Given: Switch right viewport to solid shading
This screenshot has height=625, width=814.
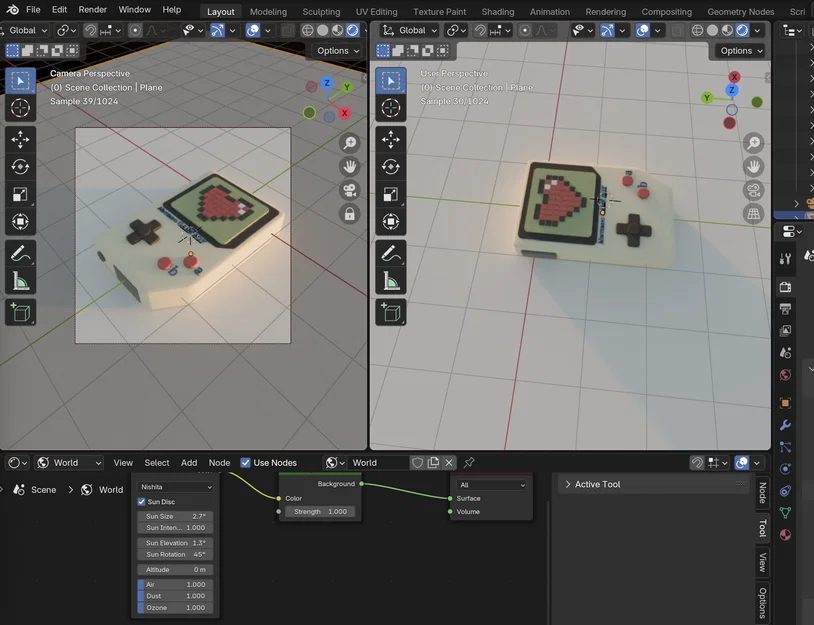Looking at the screenshot, I should [712, 31].
